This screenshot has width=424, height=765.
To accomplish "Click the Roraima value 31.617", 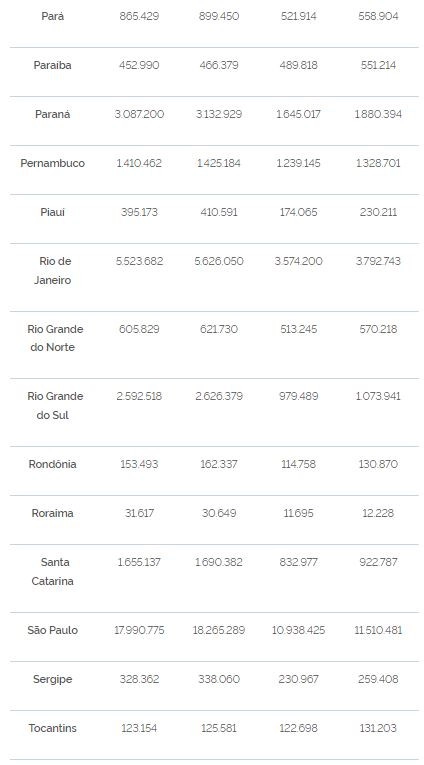I will pos(140,513).
